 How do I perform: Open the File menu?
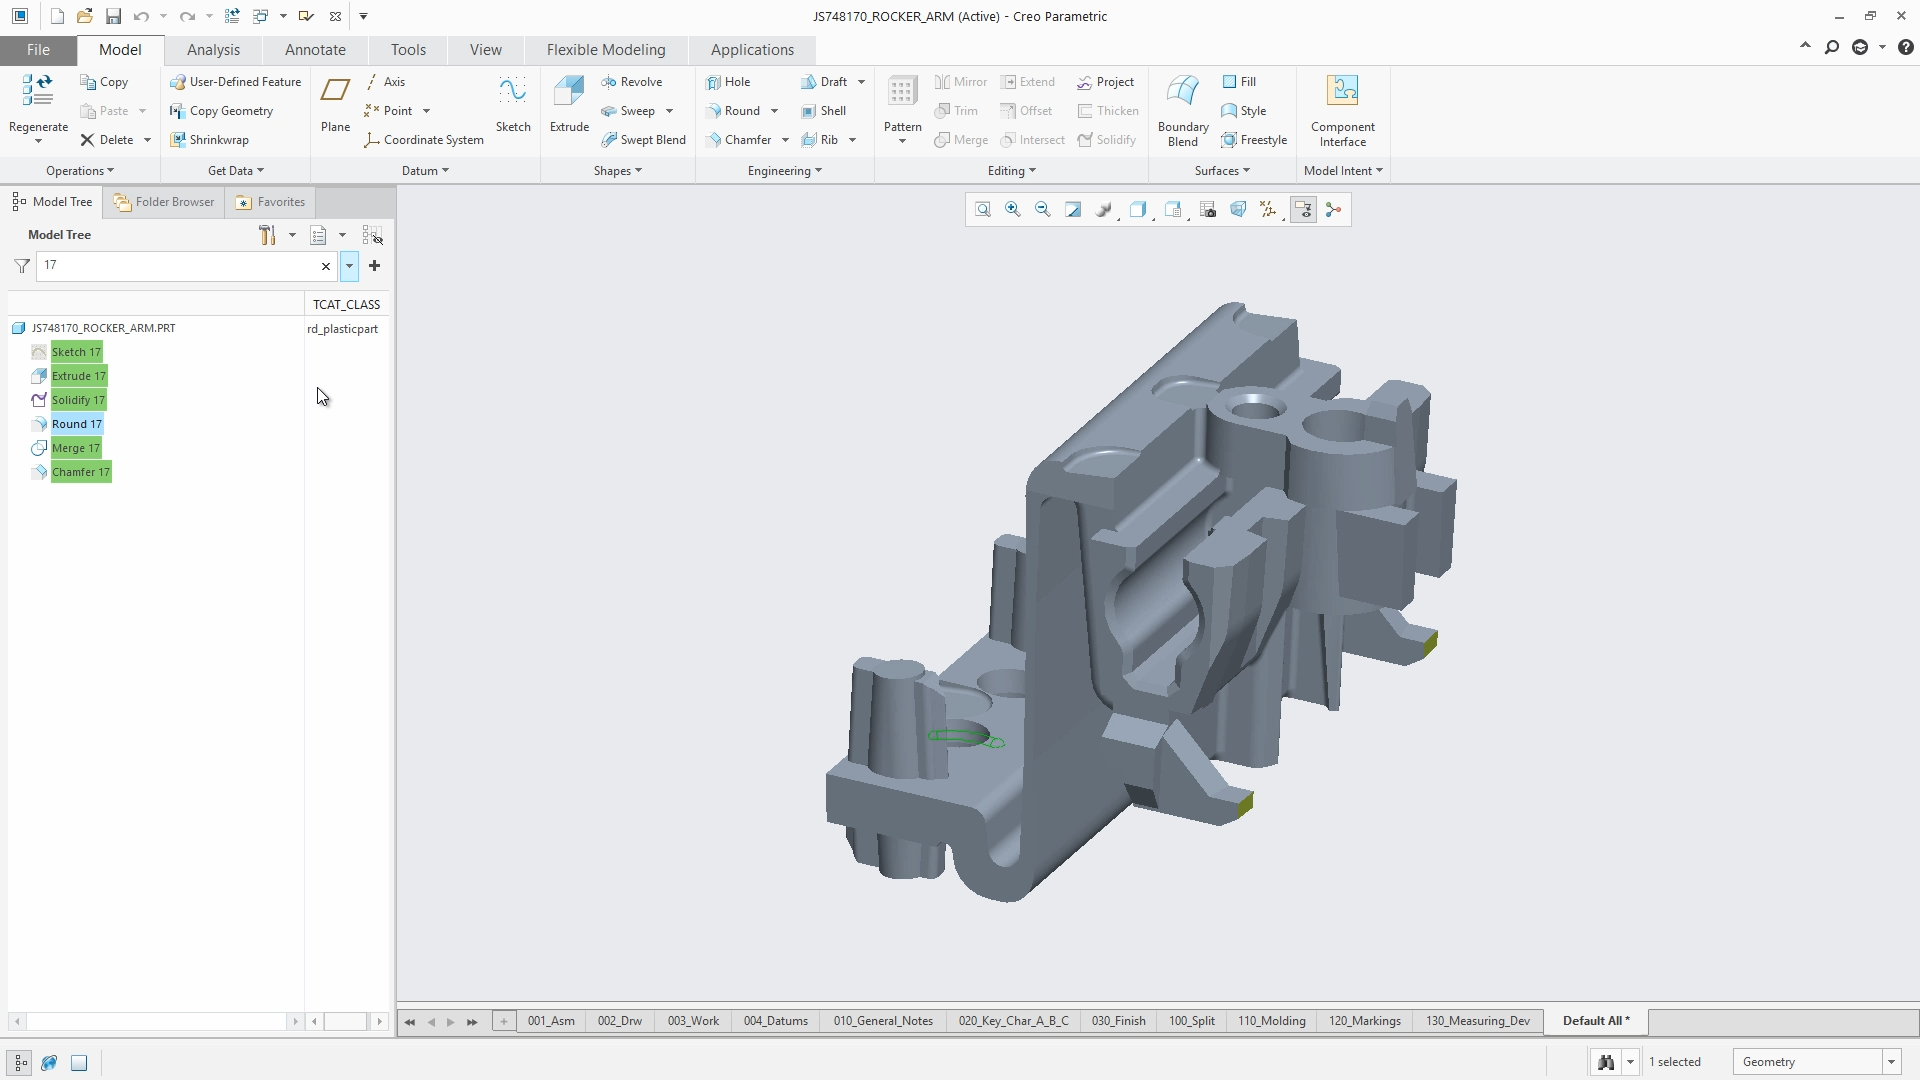(x=38, y=50)
